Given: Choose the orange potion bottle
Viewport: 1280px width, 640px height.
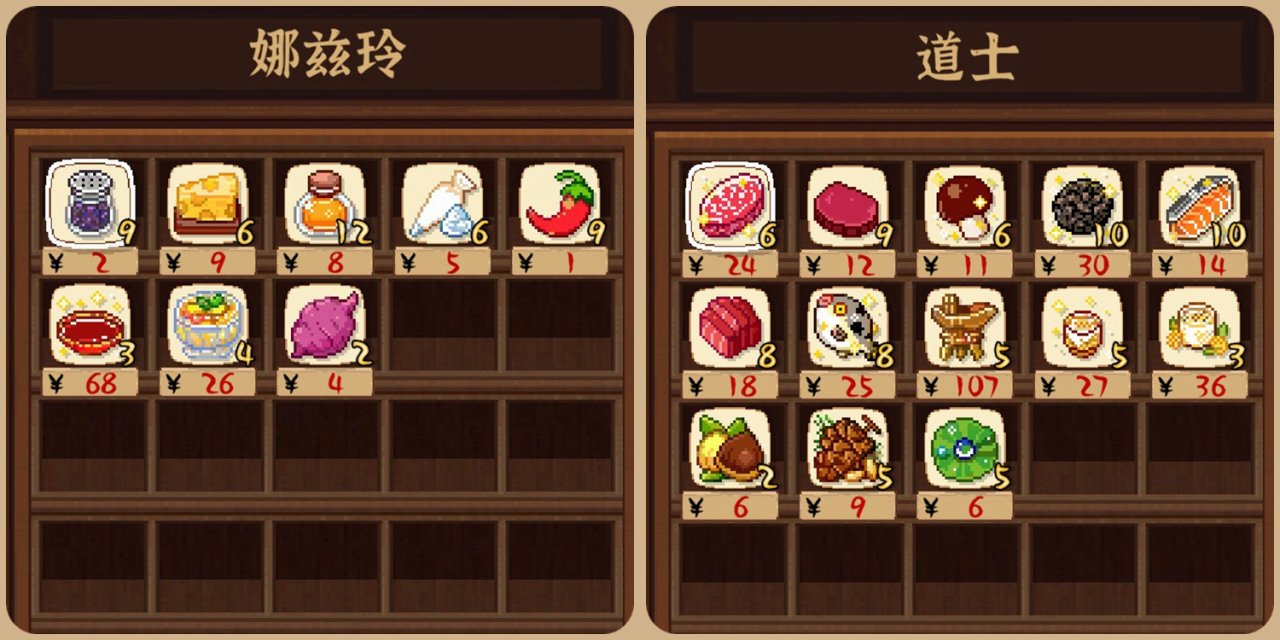Looking at the screenshot, I should tap(324, 203).
